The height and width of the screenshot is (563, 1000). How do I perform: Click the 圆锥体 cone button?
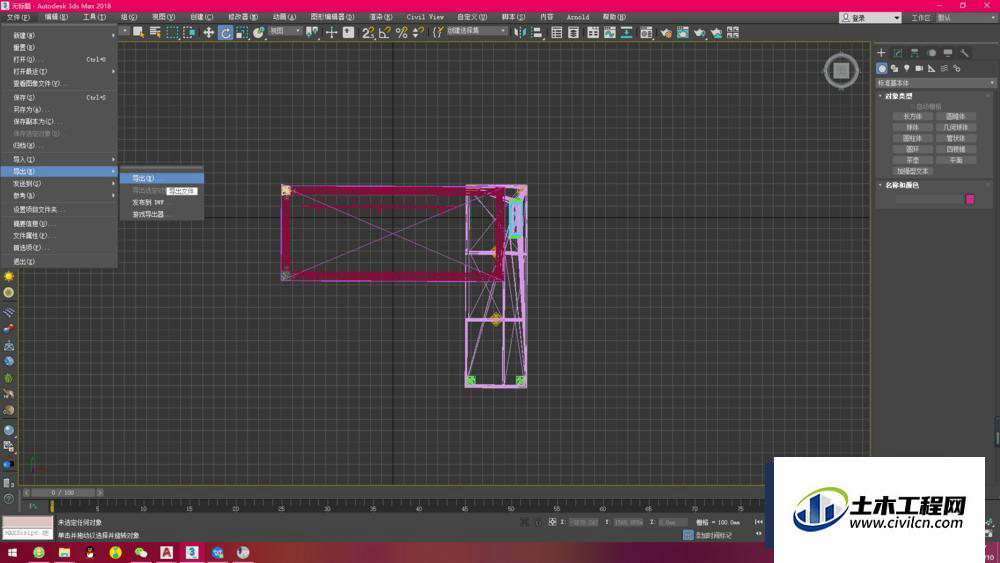pyautogui.click(x=955, y=117)
